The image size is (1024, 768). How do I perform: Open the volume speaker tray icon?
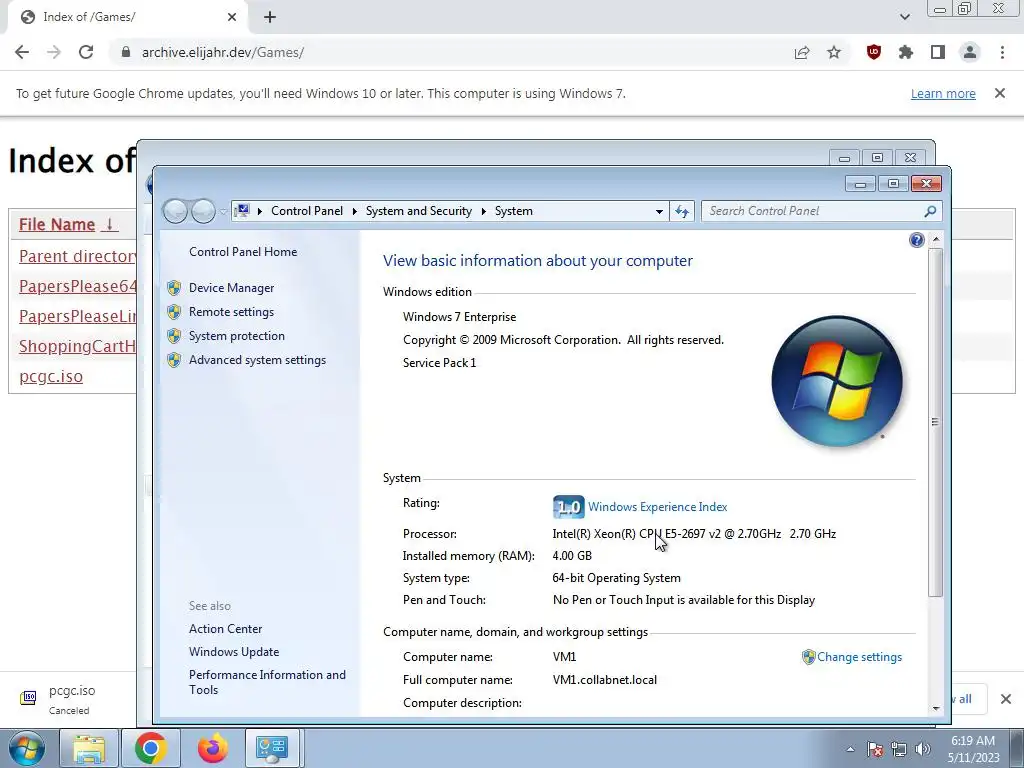[x=923, y=749]
